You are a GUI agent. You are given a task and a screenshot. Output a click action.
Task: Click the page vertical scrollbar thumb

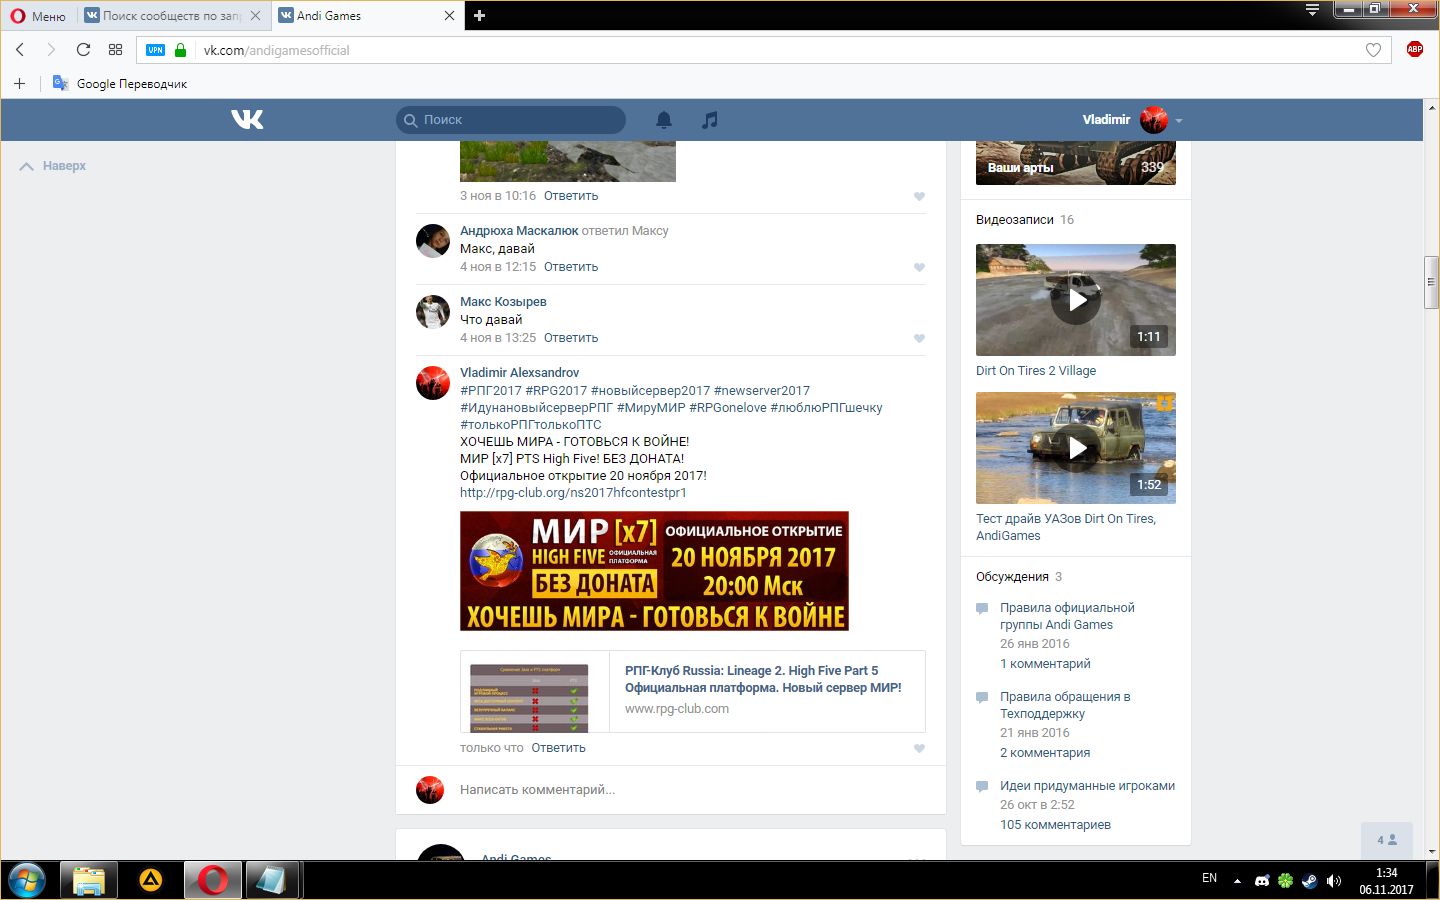[x=1431, y=282]
